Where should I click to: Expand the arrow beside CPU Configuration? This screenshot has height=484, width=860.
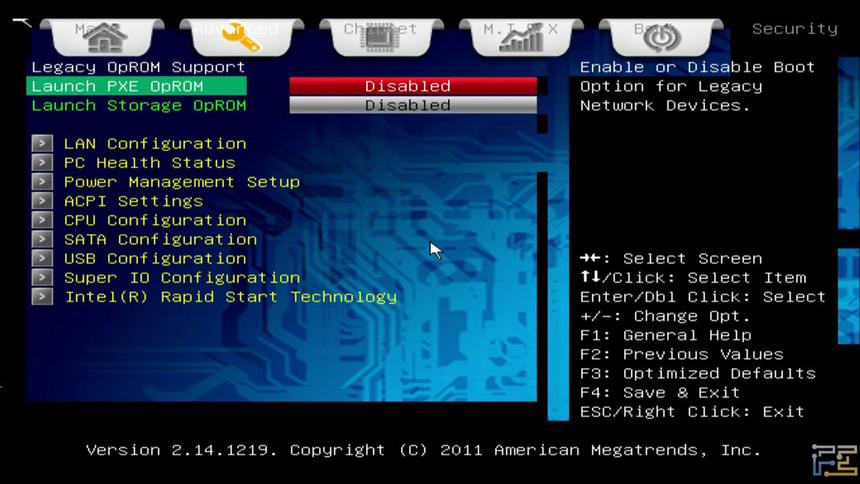(x=42, y=220)
